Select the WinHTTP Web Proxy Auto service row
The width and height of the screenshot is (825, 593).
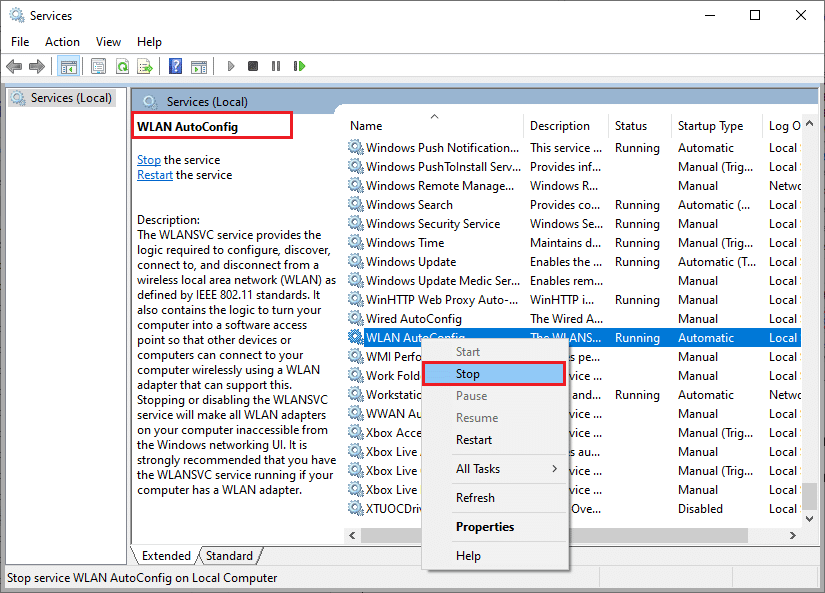click(x=574, y=299)
